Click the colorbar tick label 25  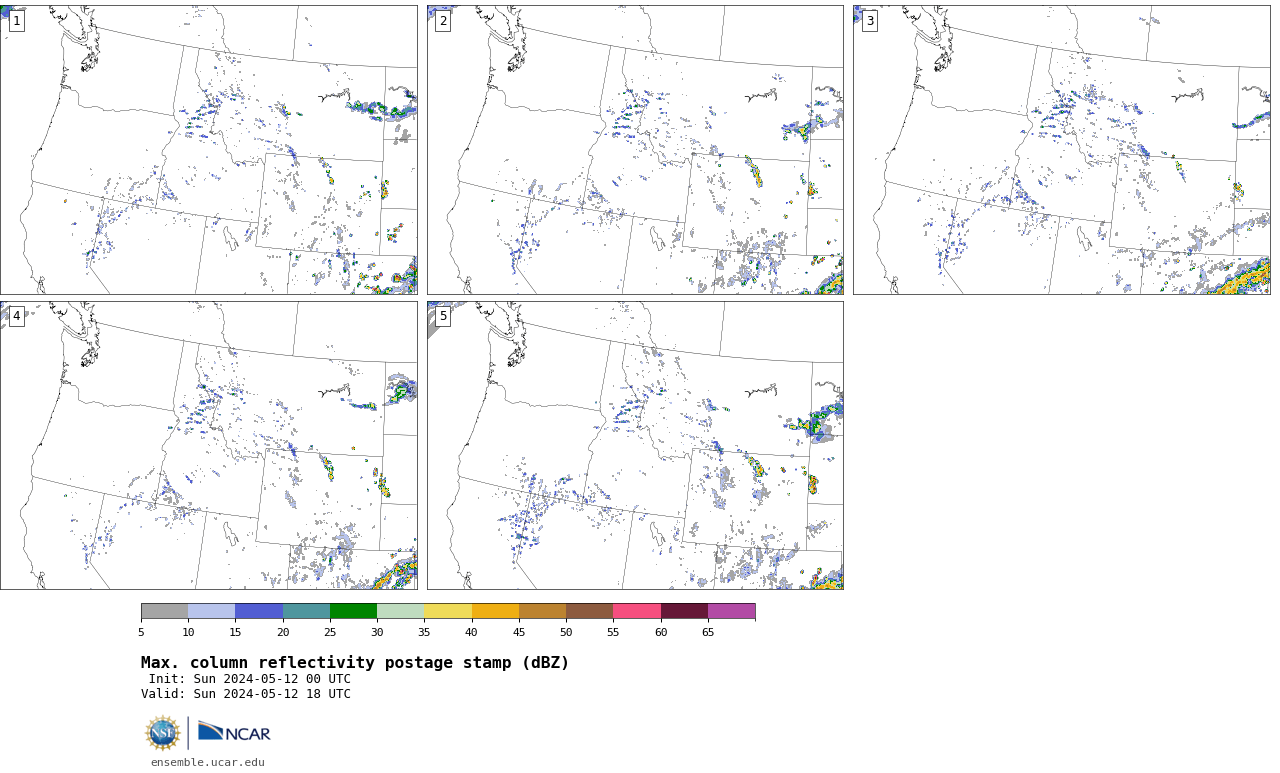(x=330, y=632)
